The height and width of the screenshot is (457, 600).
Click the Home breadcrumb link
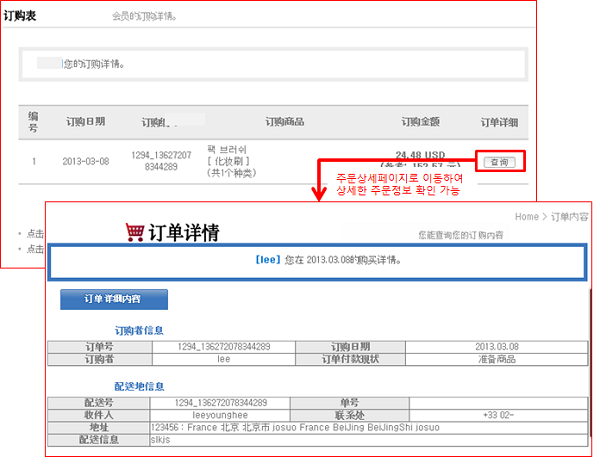pyautogui.click(x=527, y=217)
